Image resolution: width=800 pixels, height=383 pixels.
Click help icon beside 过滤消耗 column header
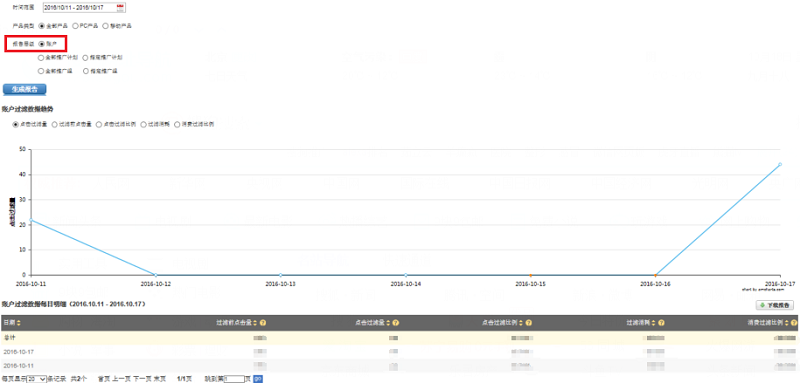tap(661, 323)
